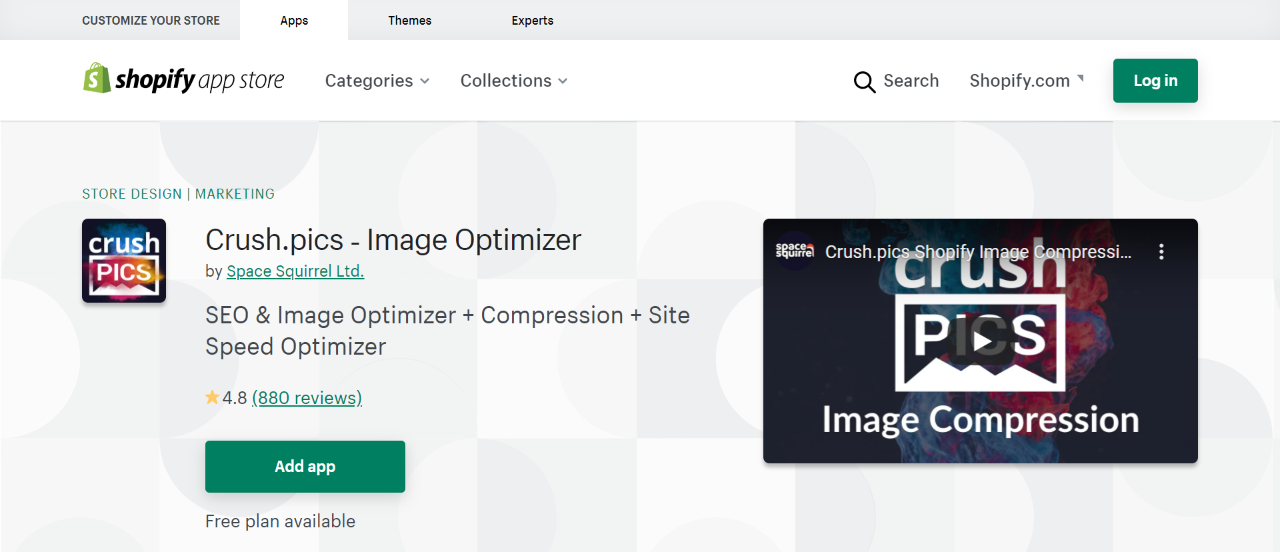Open the 880 reviews link
1280x552 pixels.
coord(307,398)
